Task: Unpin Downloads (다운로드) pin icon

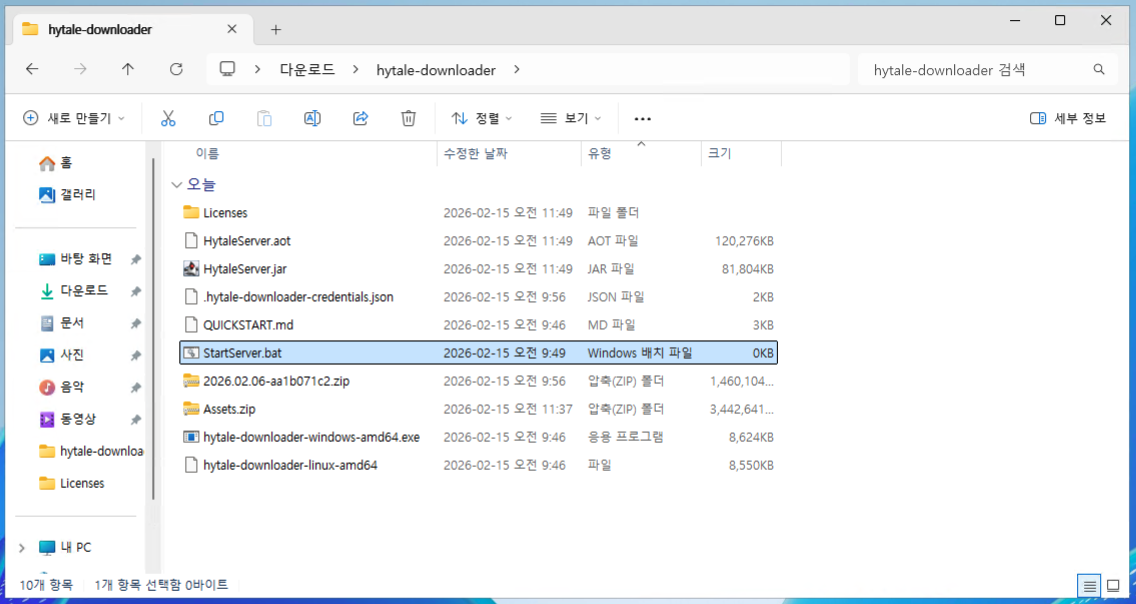Action: point(135,291)
